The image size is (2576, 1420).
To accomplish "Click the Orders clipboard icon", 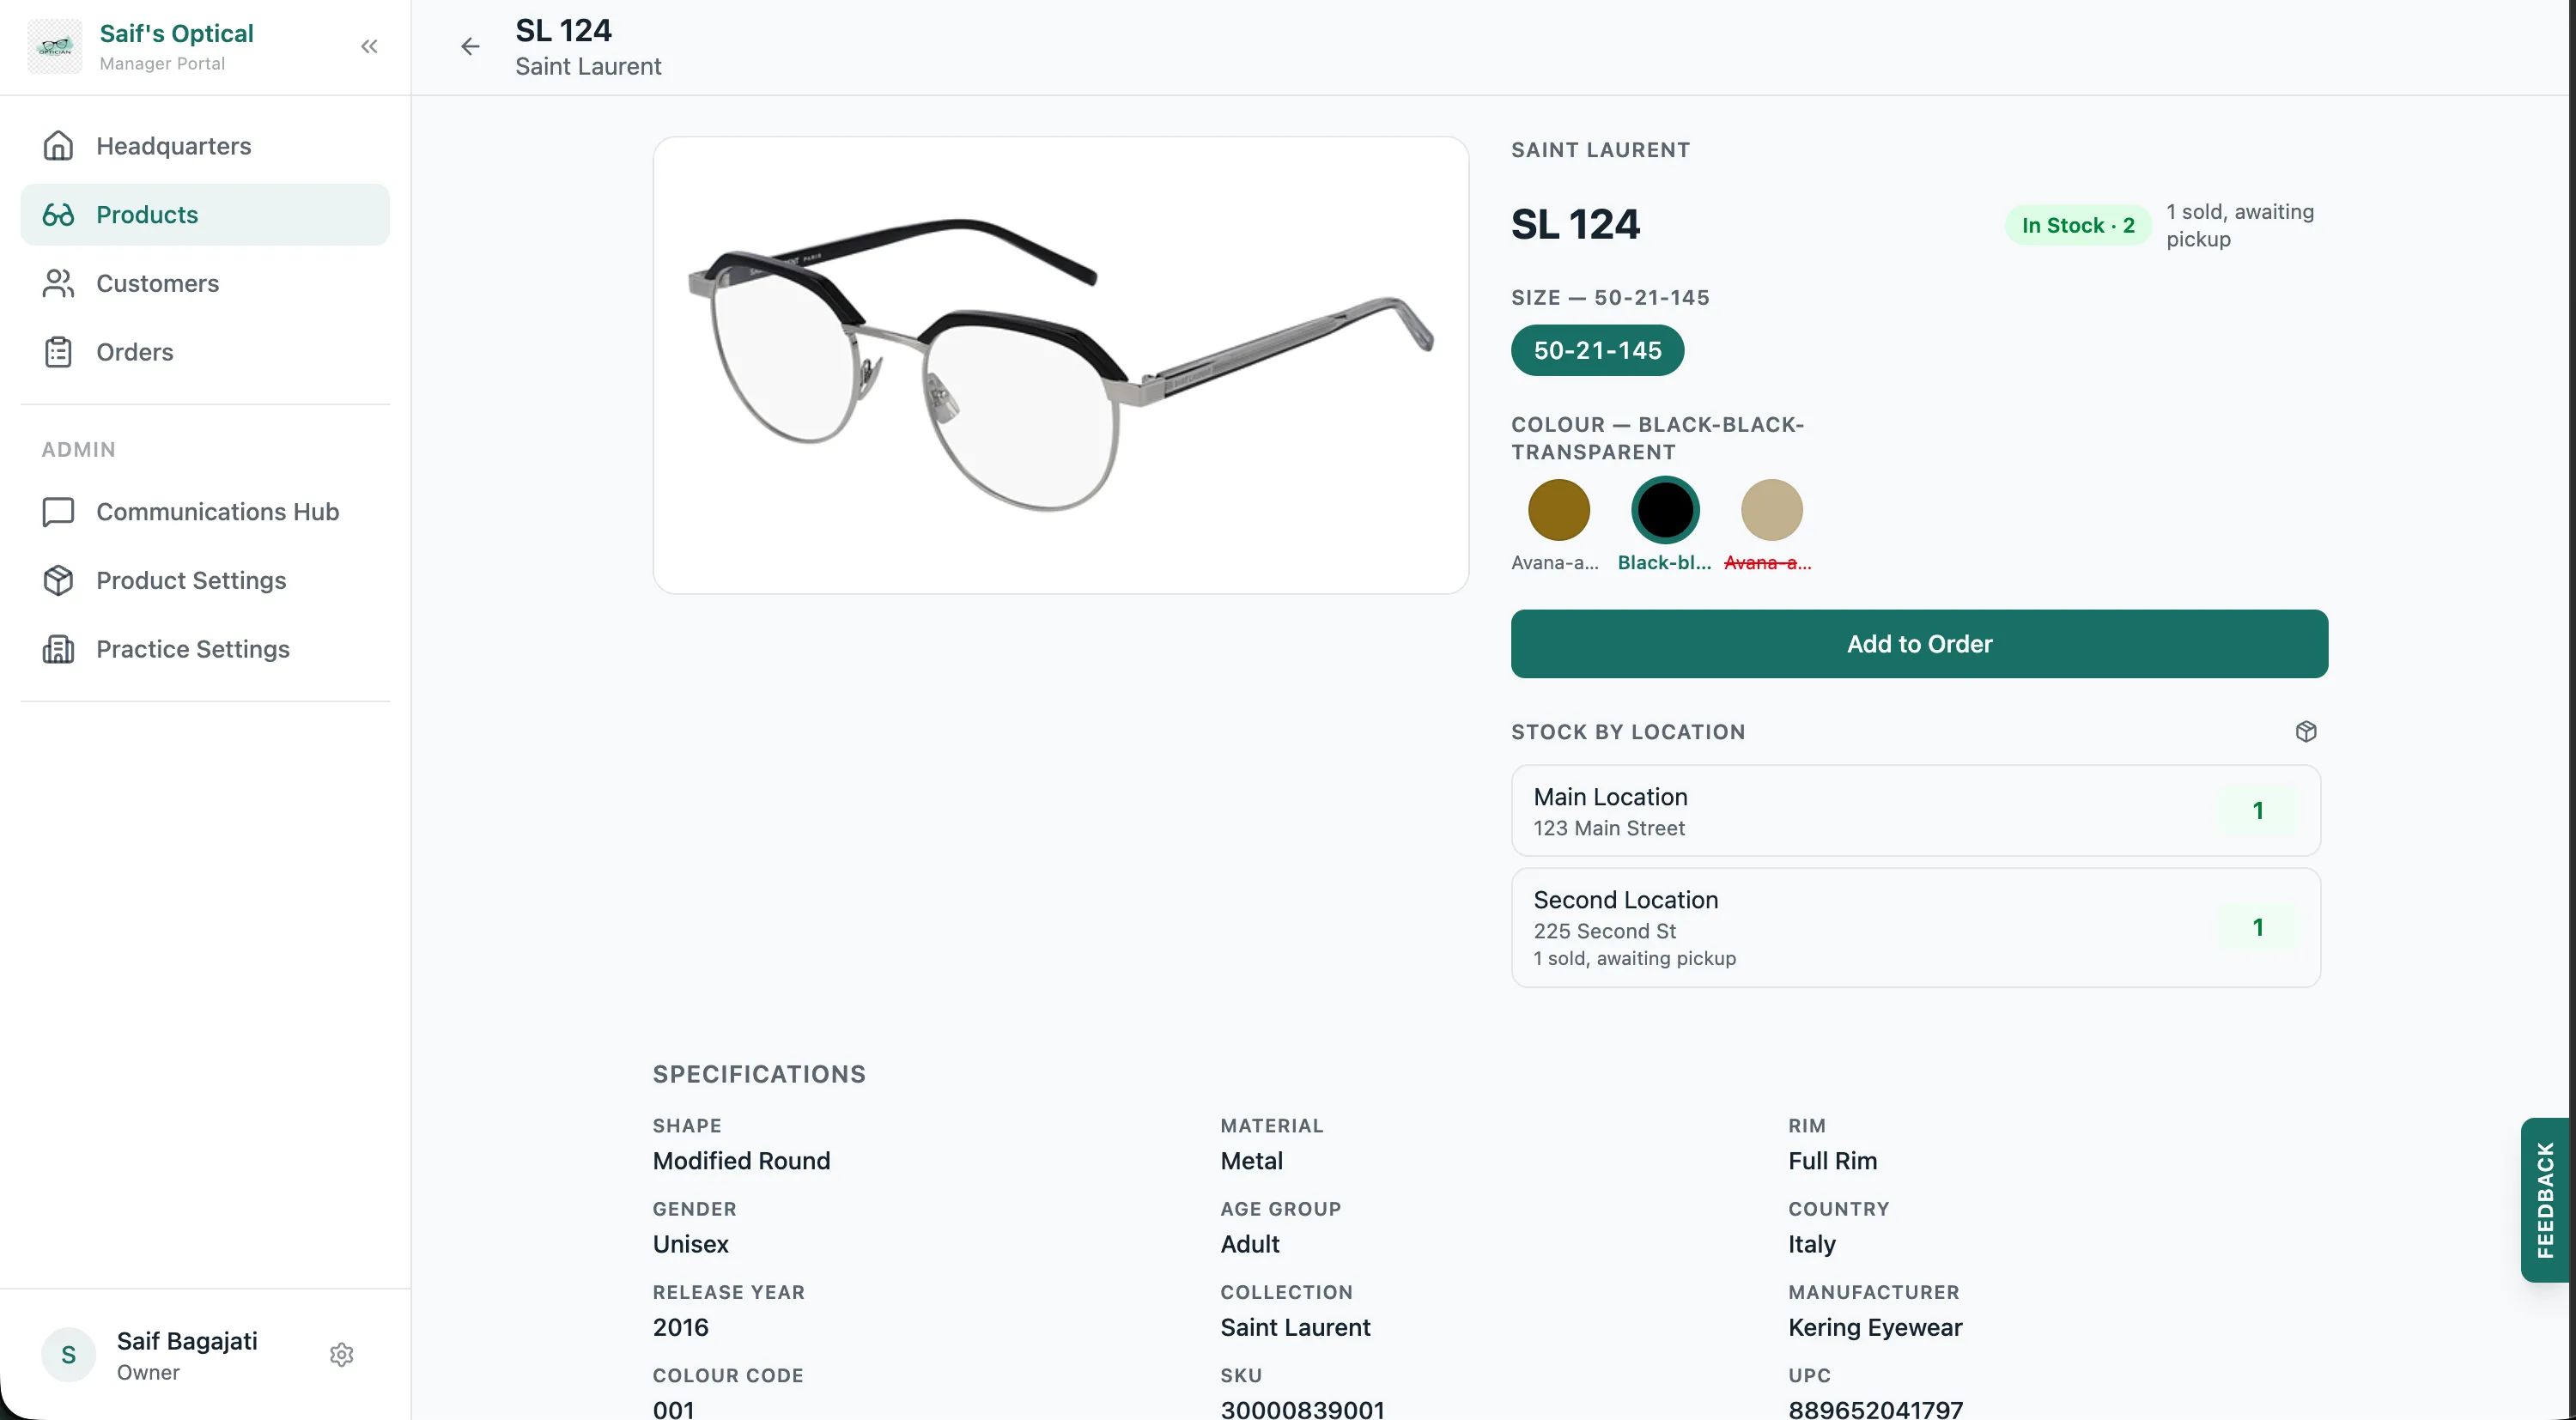I will [58, 352].
